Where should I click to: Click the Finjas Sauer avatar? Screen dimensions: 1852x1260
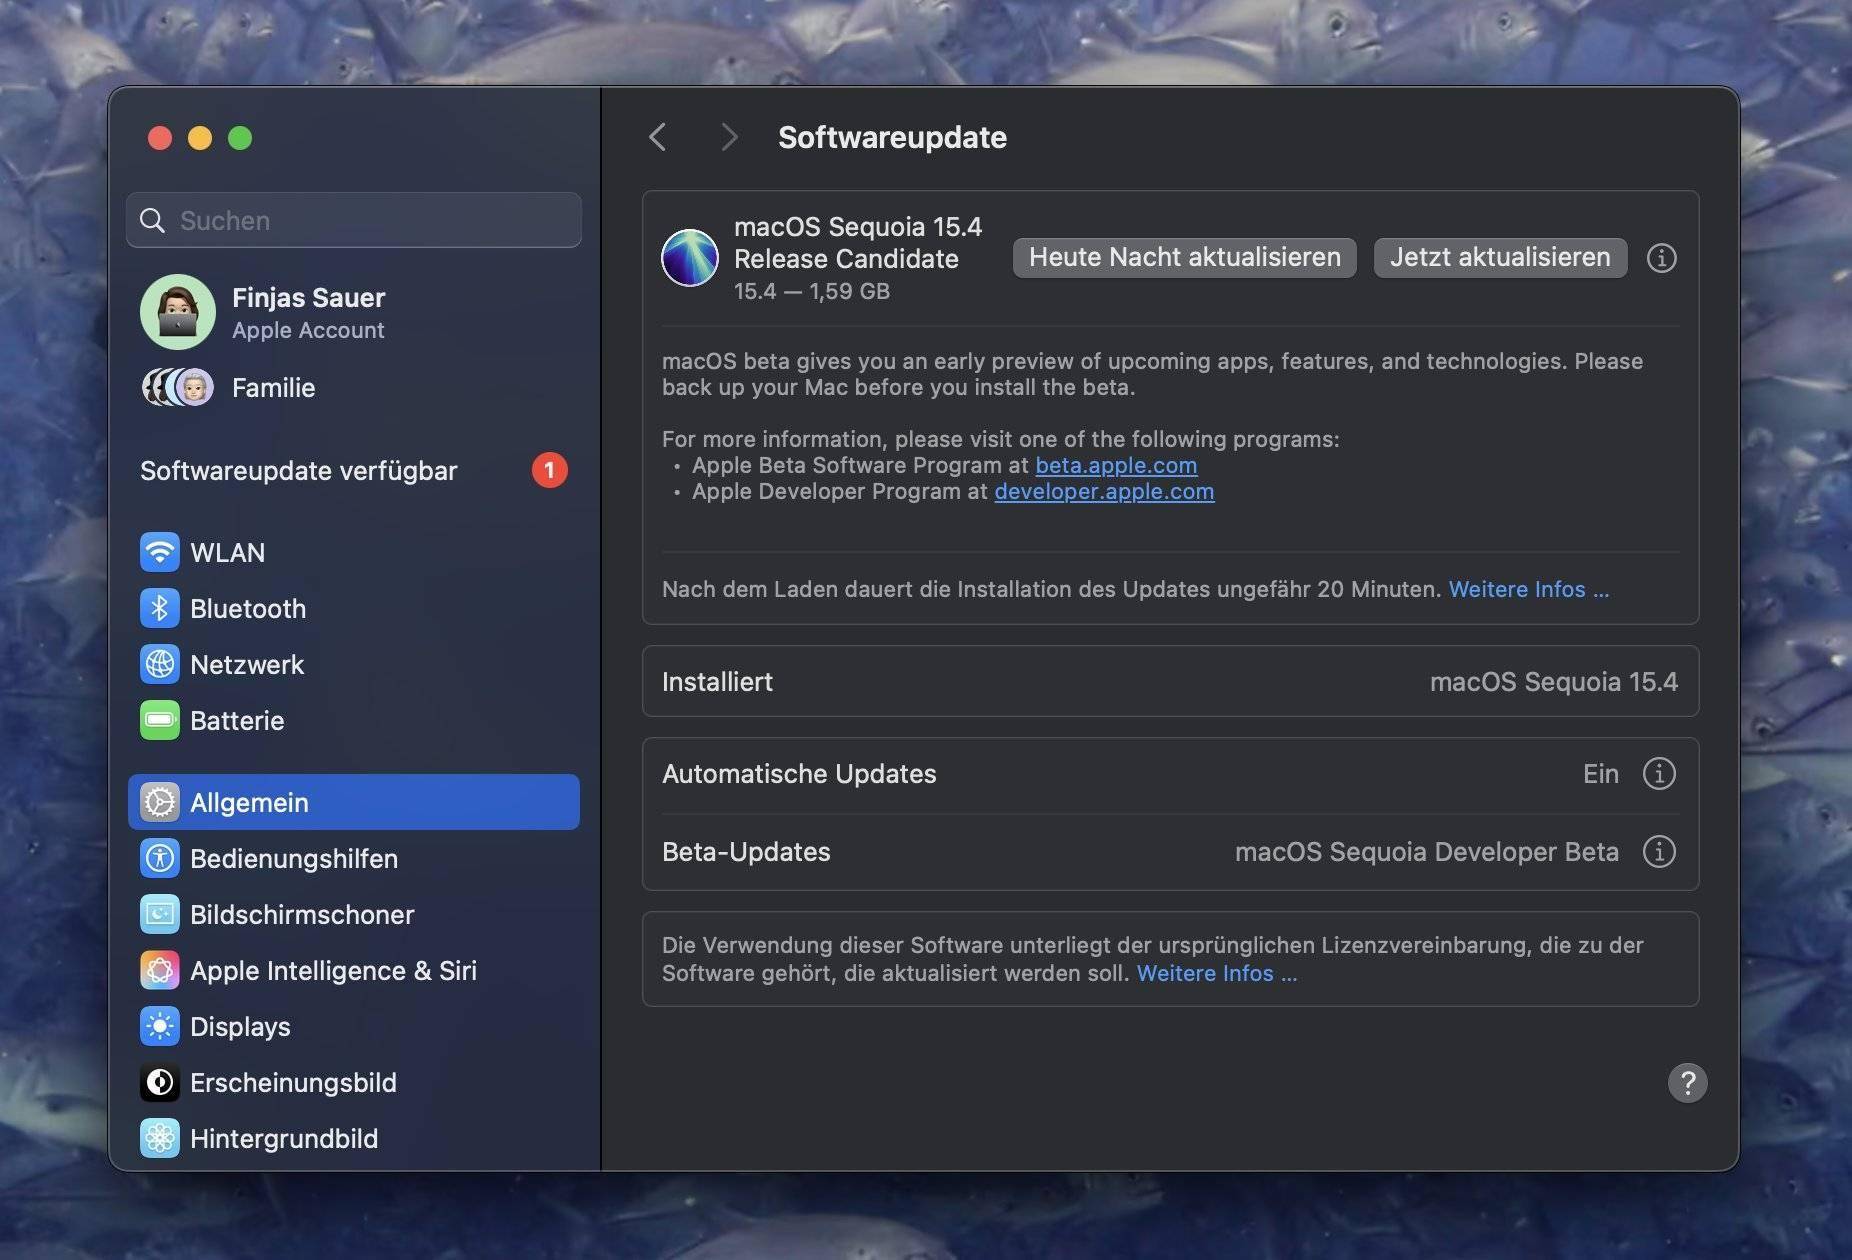[178, 312]
